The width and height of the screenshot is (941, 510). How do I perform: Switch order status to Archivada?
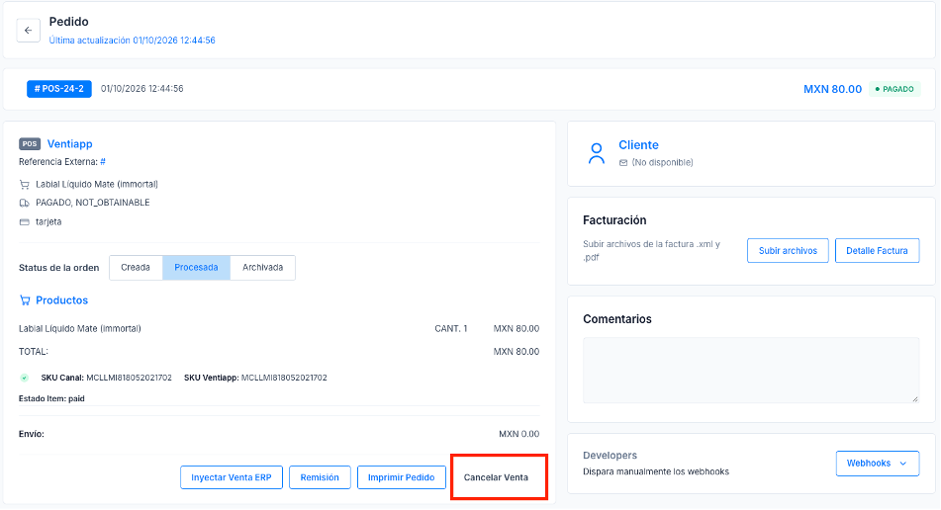(263, 268)
